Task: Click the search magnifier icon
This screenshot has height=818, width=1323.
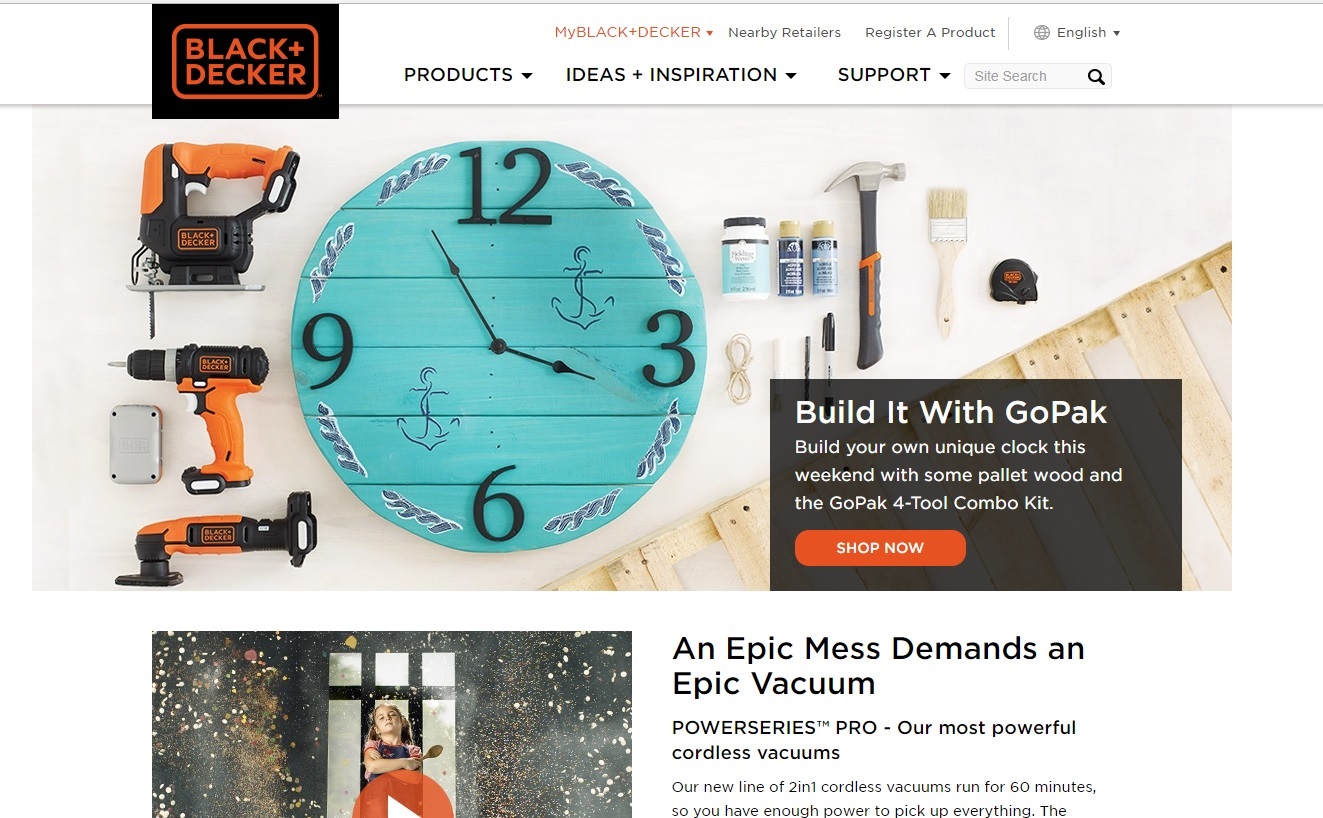Action: click(1096, 77)
